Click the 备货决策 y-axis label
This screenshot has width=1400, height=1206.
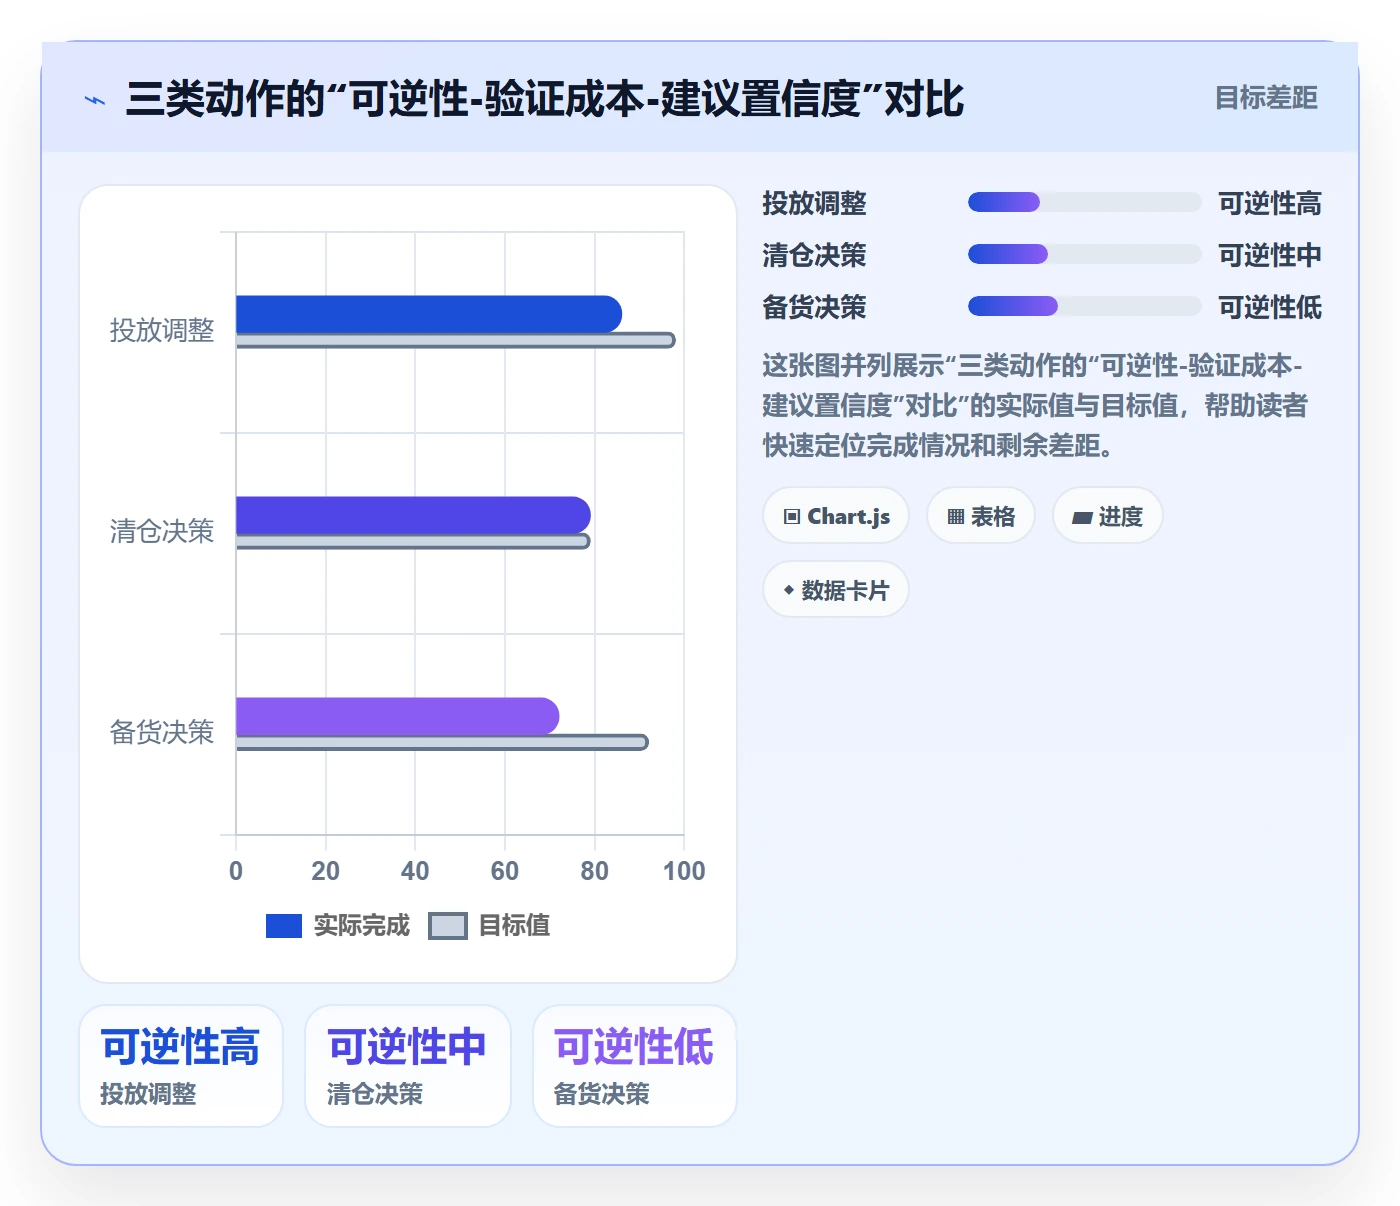[162, 732]
